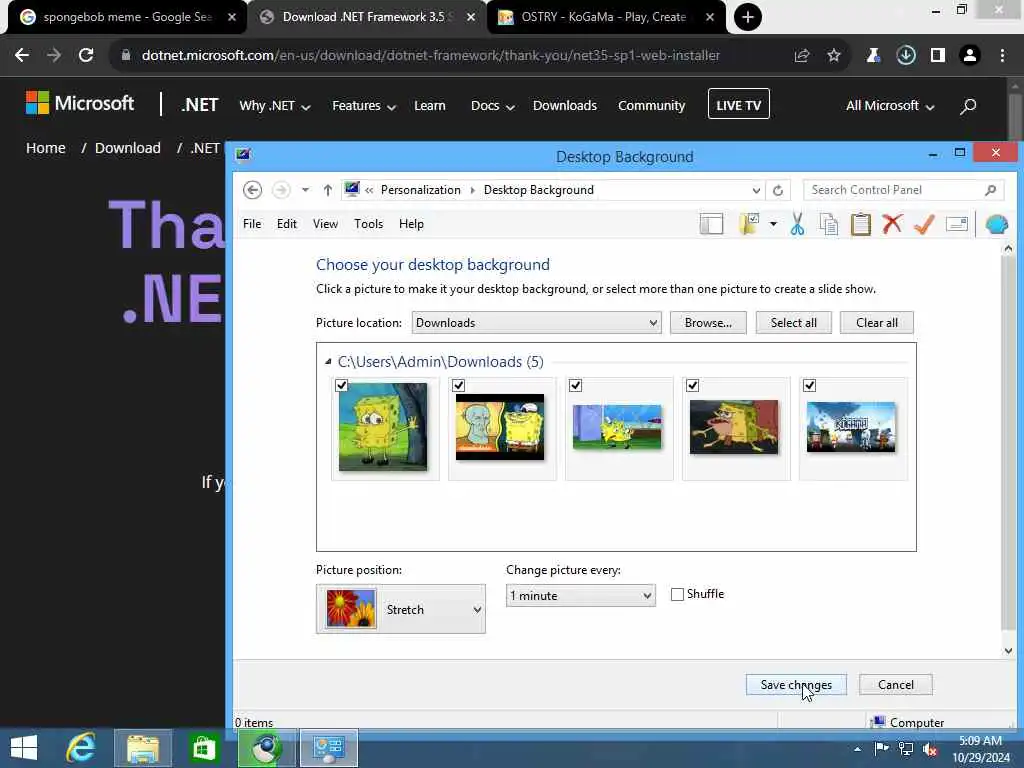Screen dimensions: 1024x768
Task: Switch to the spongebob meme Google tab
Action: point(127,17)
